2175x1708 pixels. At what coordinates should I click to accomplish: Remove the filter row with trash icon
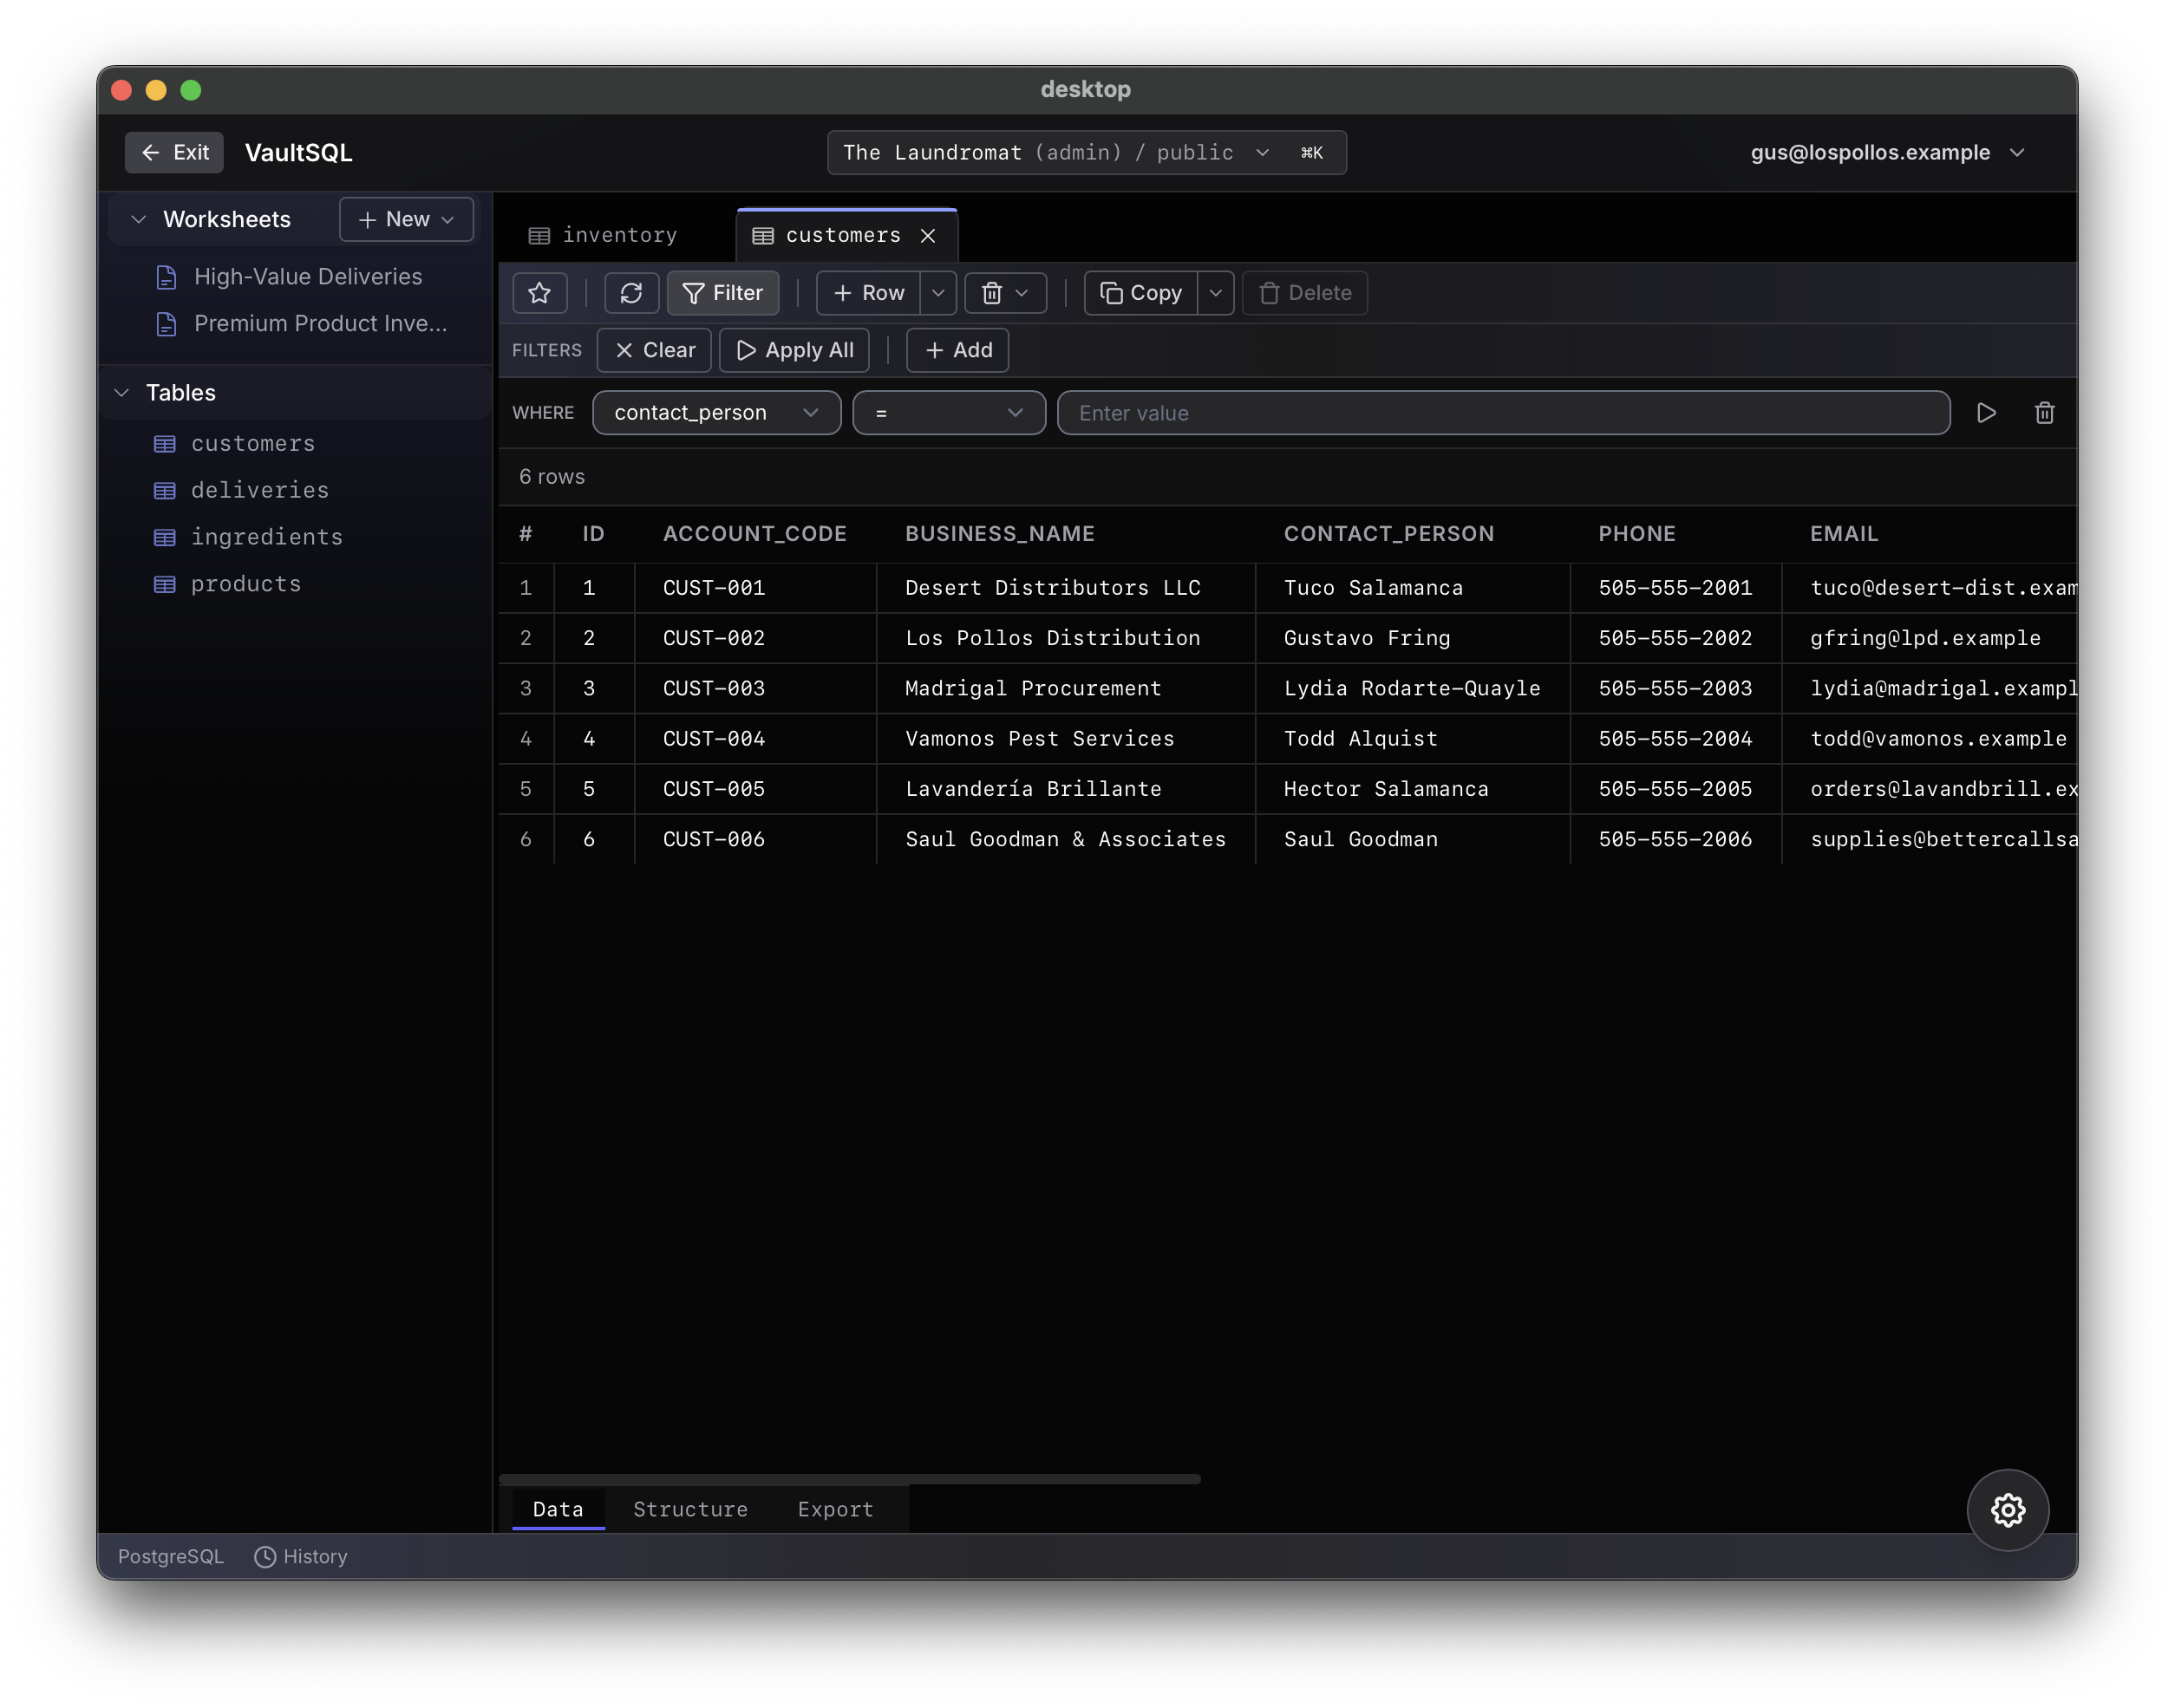tap(2044, 413)
